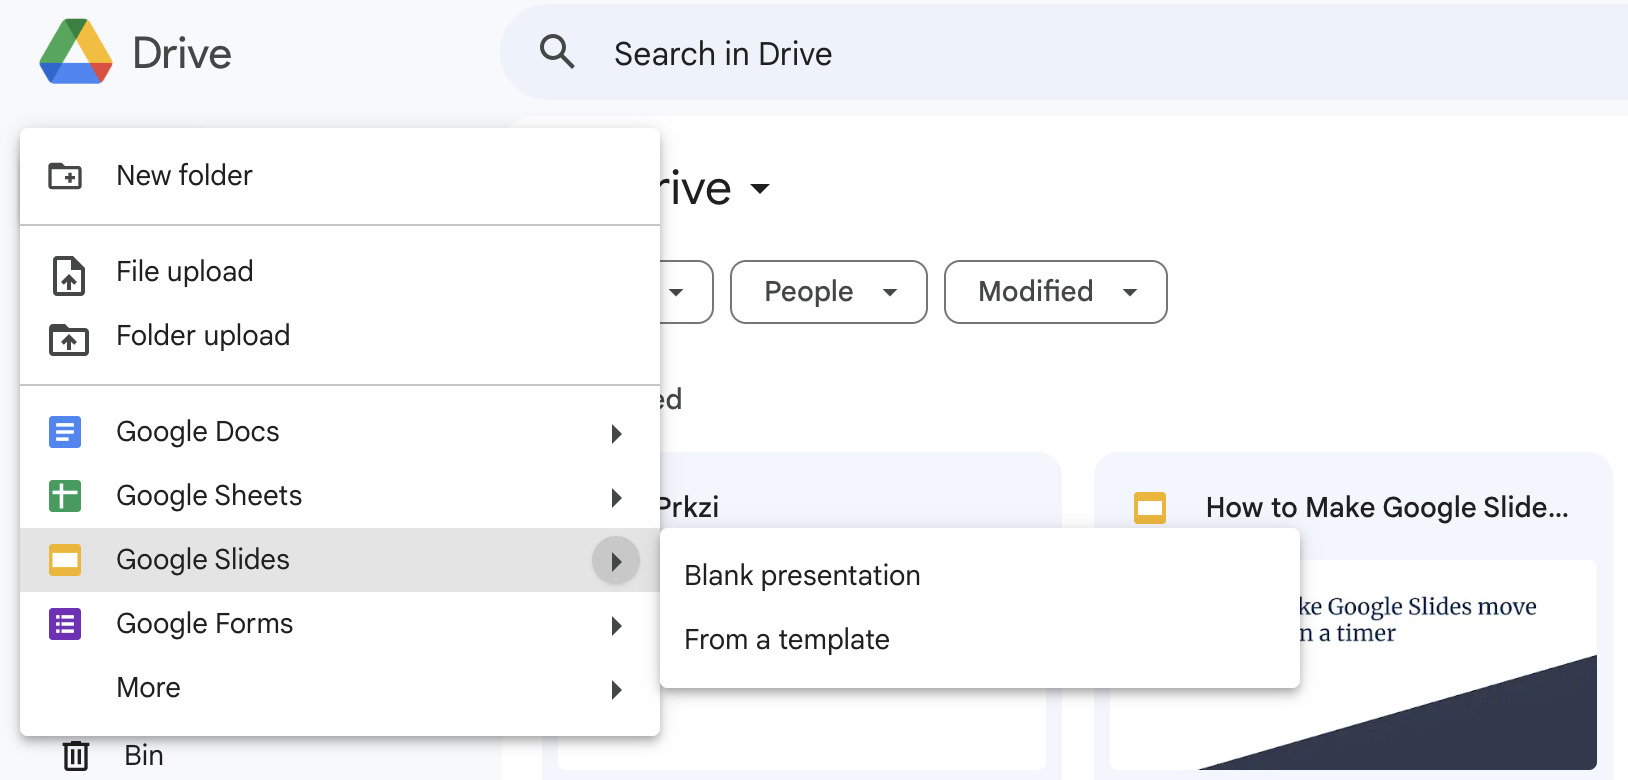
Task: Expand the Google Forms submenu arrow
Action: tap(617, 625)
